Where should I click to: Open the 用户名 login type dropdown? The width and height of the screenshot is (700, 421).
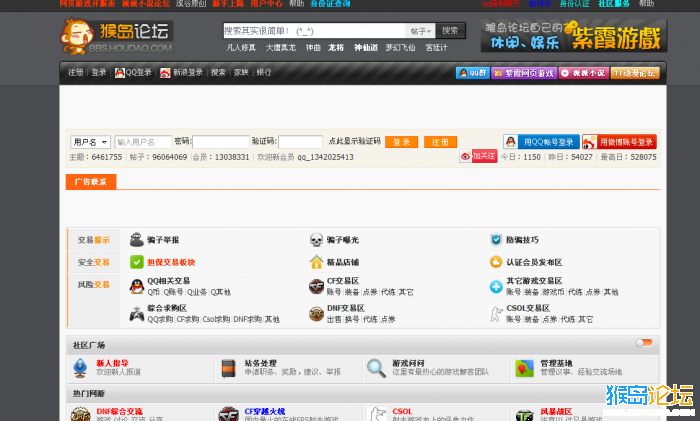click(90, 142)
